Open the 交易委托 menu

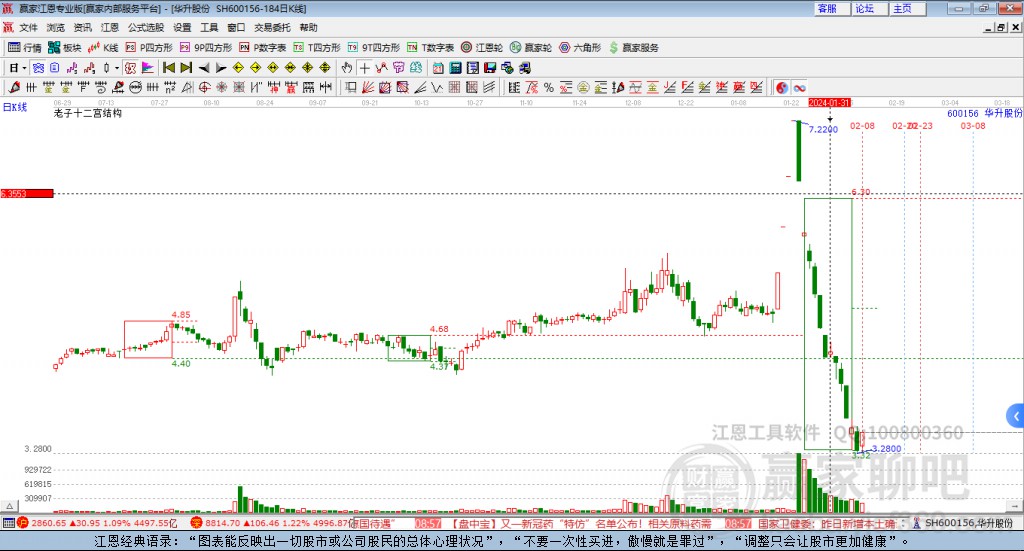coord(272,27)
